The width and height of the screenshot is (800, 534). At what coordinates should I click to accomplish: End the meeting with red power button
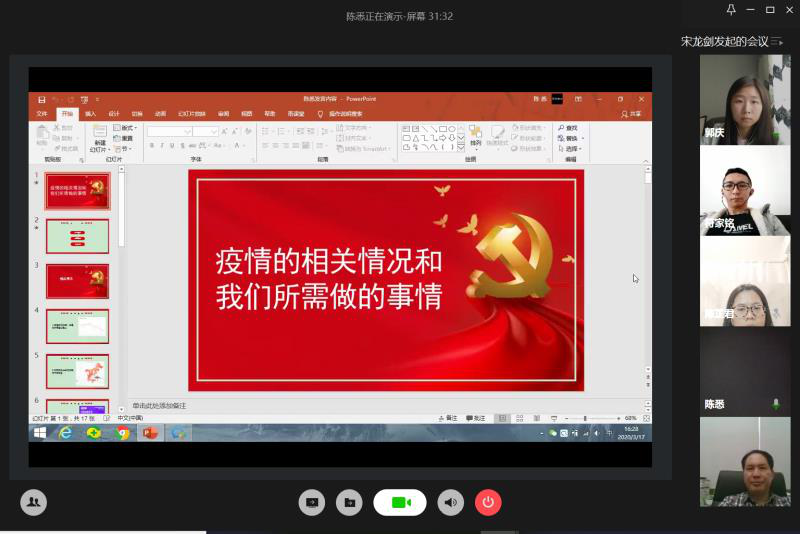[488, 502]
